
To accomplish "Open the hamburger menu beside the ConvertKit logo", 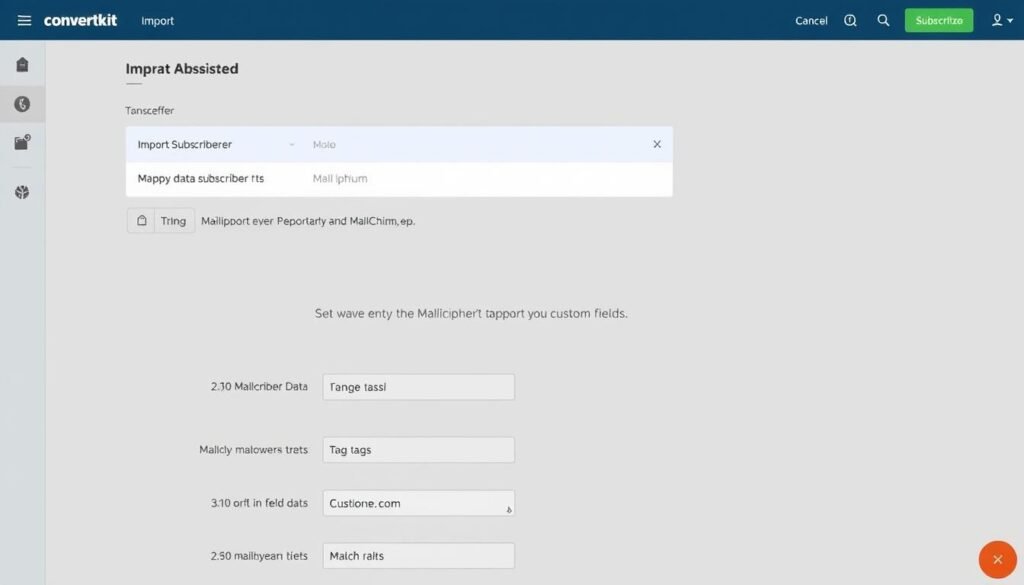I will pos(23,20).
